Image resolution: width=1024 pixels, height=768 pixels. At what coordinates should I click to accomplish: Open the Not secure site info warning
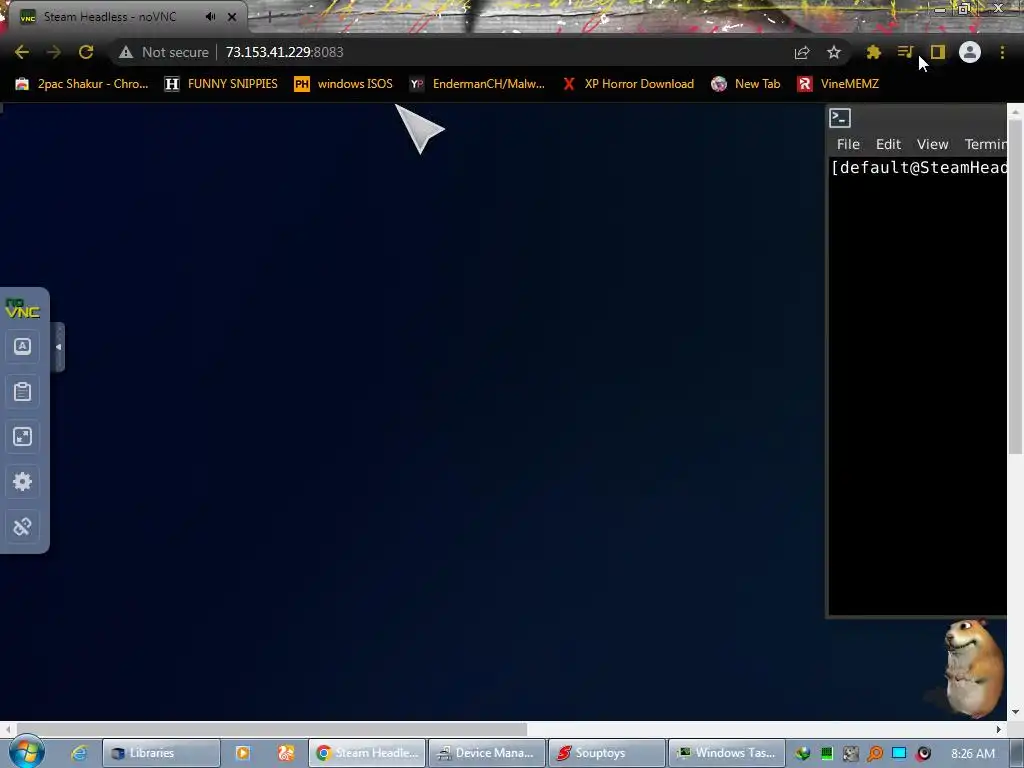tap(163, 52)
